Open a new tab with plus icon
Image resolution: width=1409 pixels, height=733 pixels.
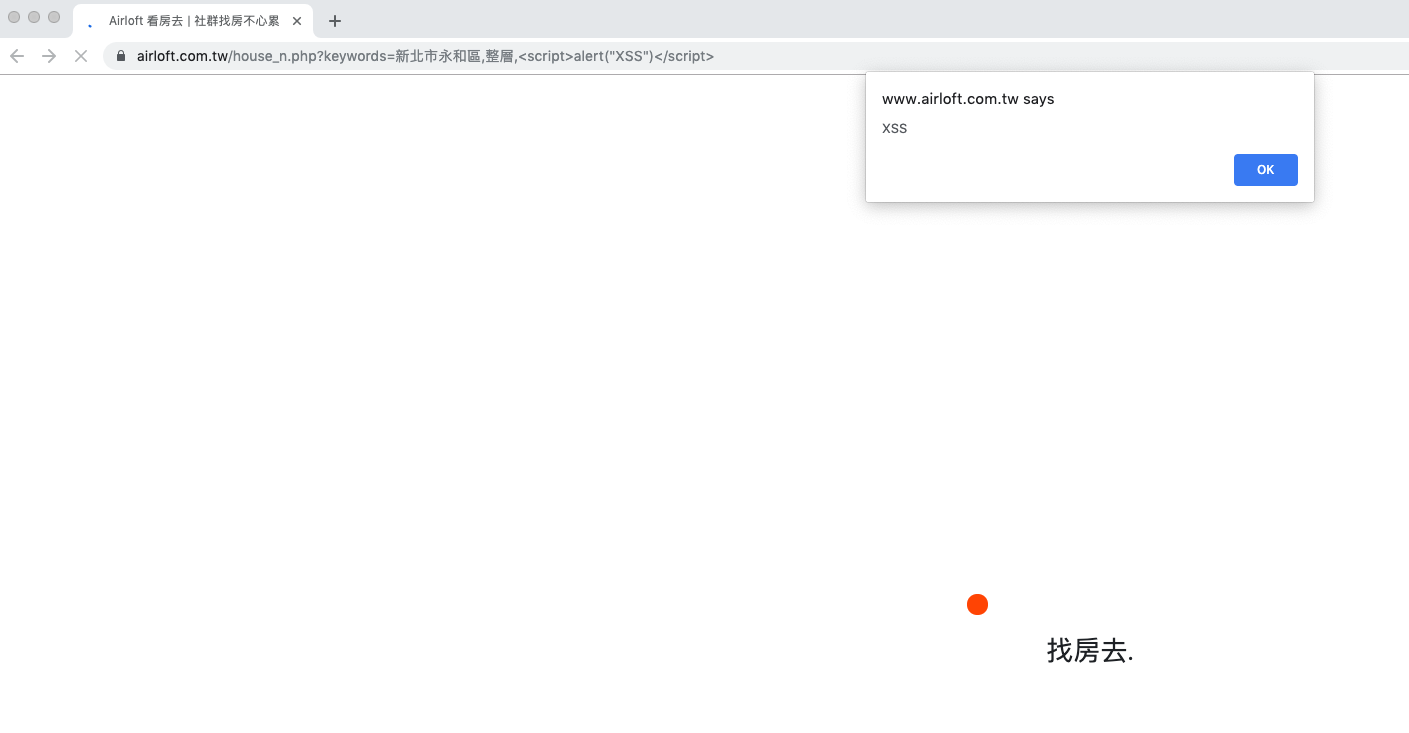(335, 21)
